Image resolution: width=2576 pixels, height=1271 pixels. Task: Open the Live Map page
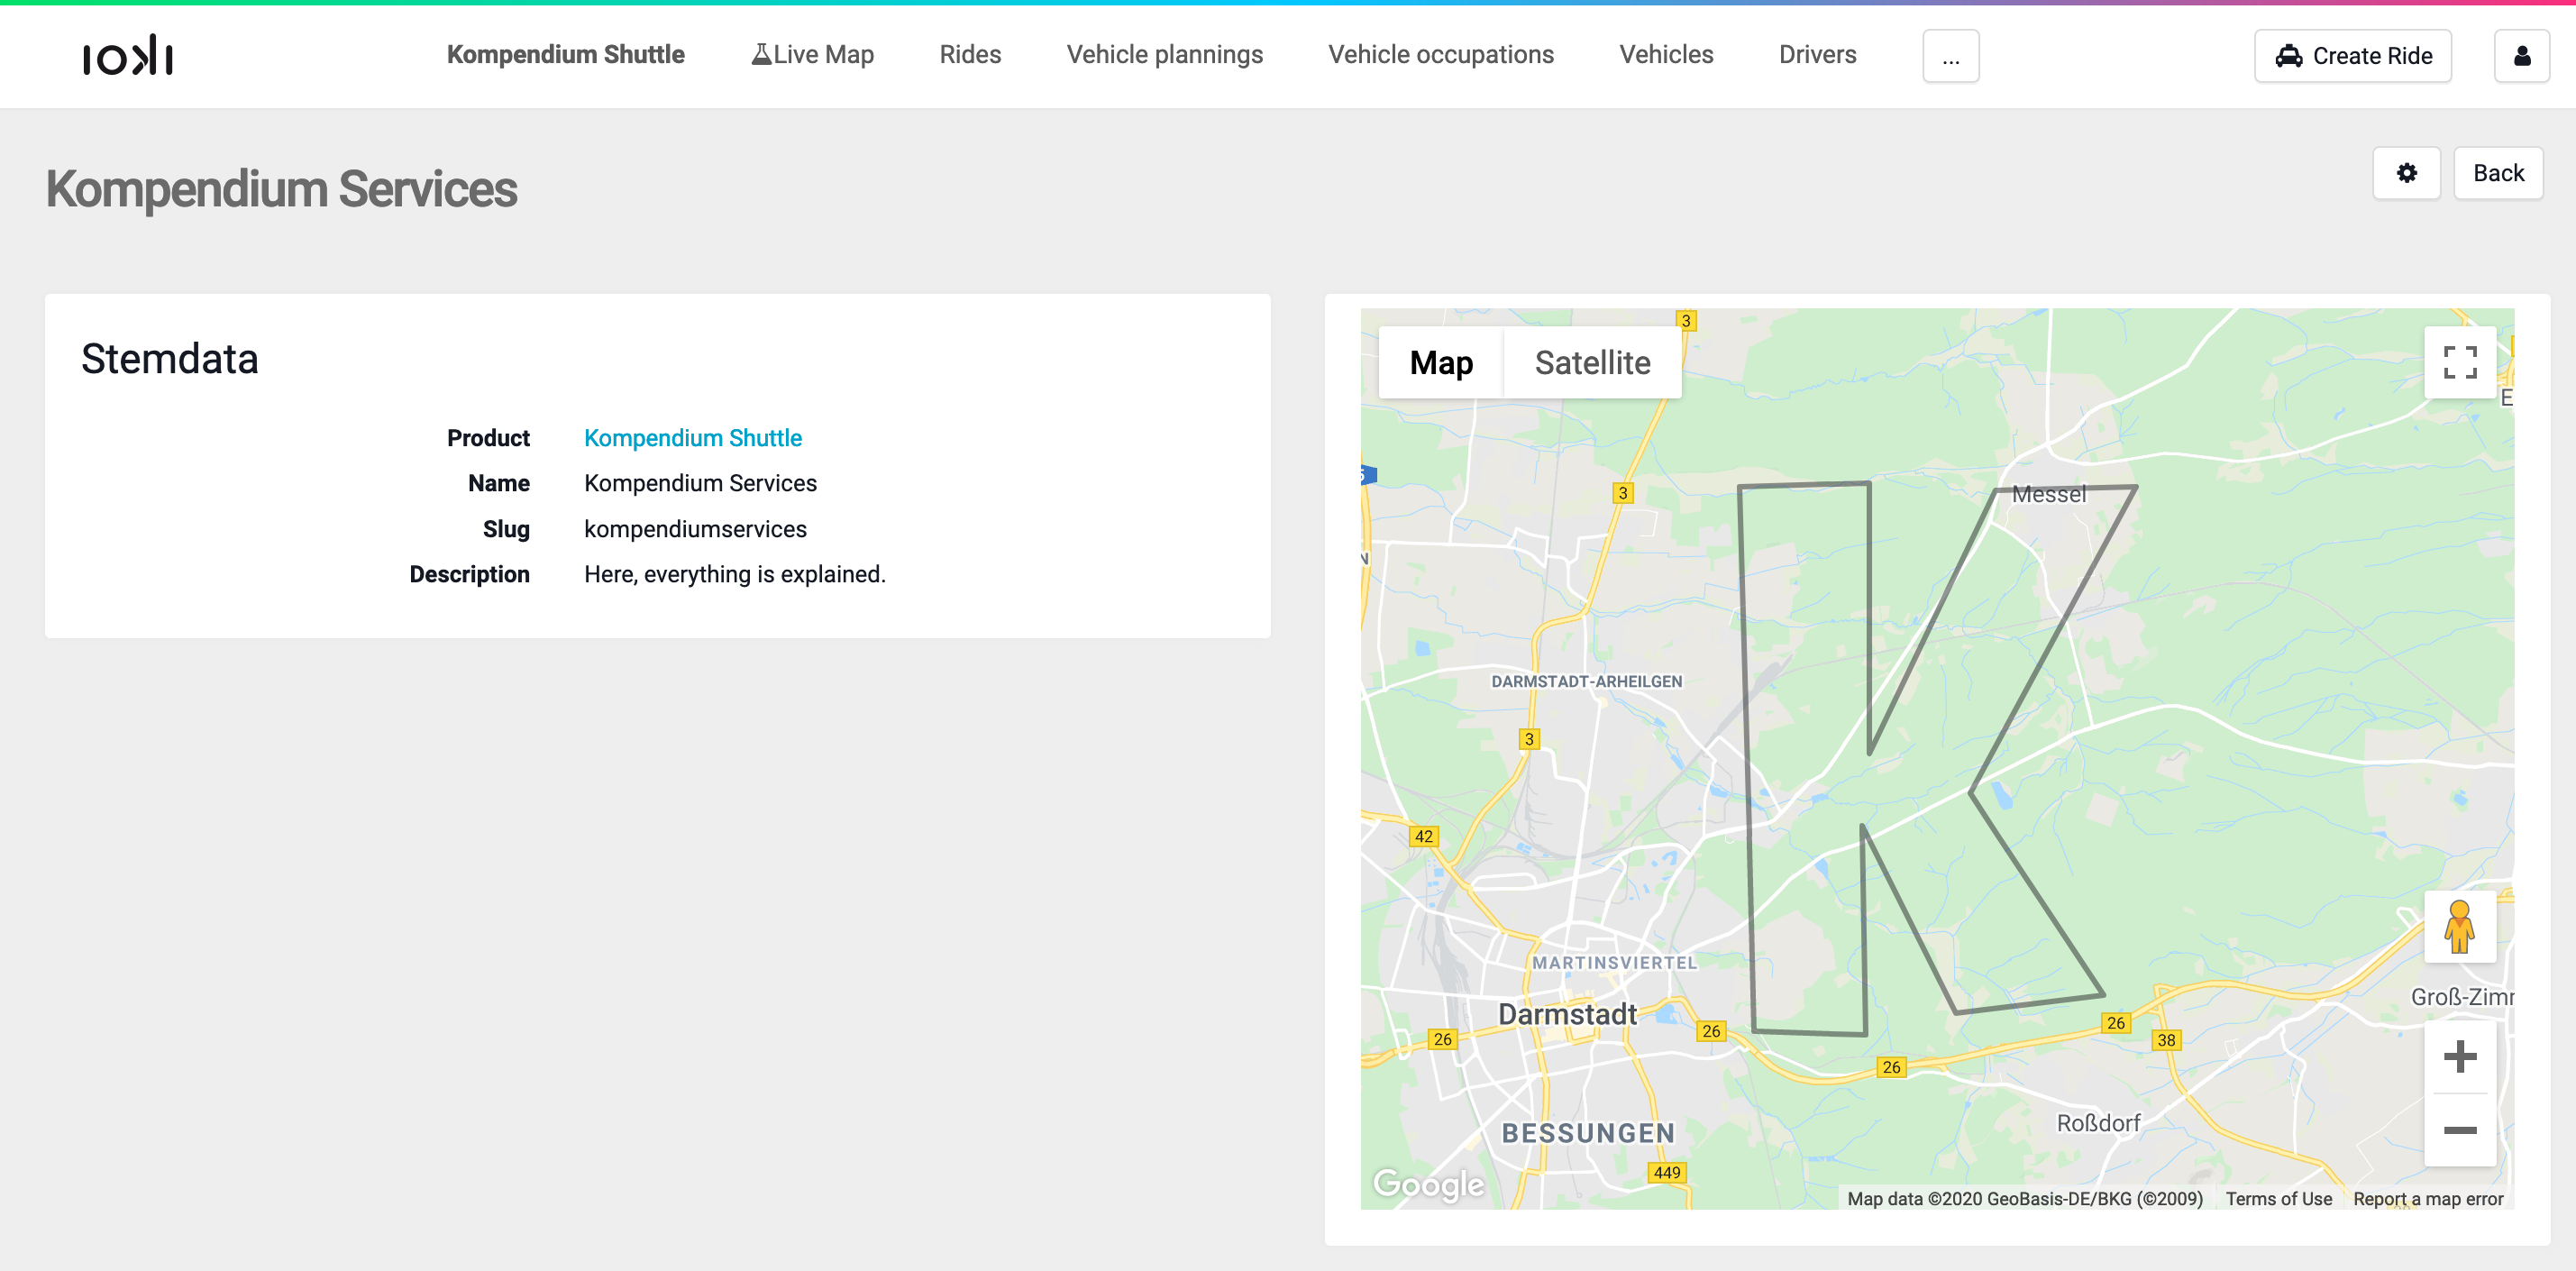point(812,55)
